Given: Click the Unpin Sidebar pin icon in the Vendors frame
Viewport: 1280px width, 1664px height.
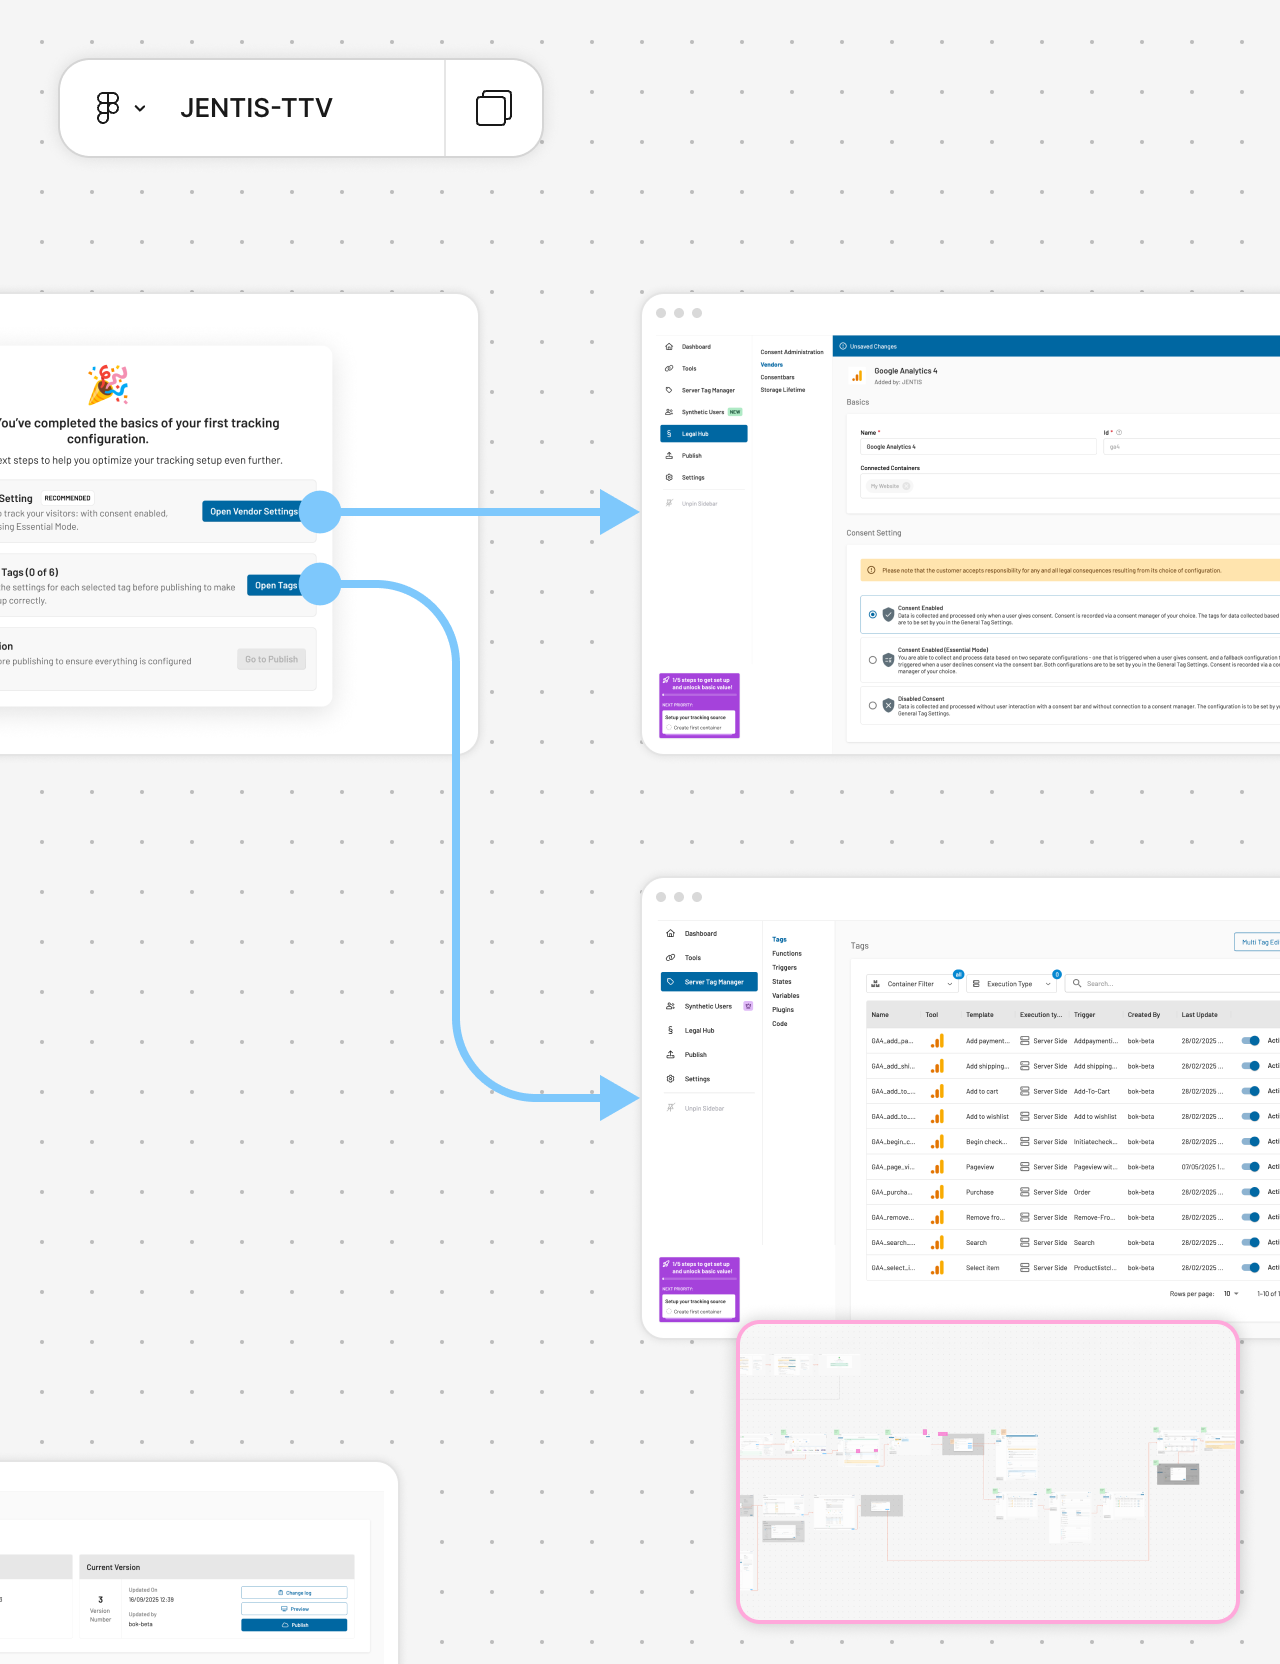Looking at the screenshot, I should click(x=669, y=503).
